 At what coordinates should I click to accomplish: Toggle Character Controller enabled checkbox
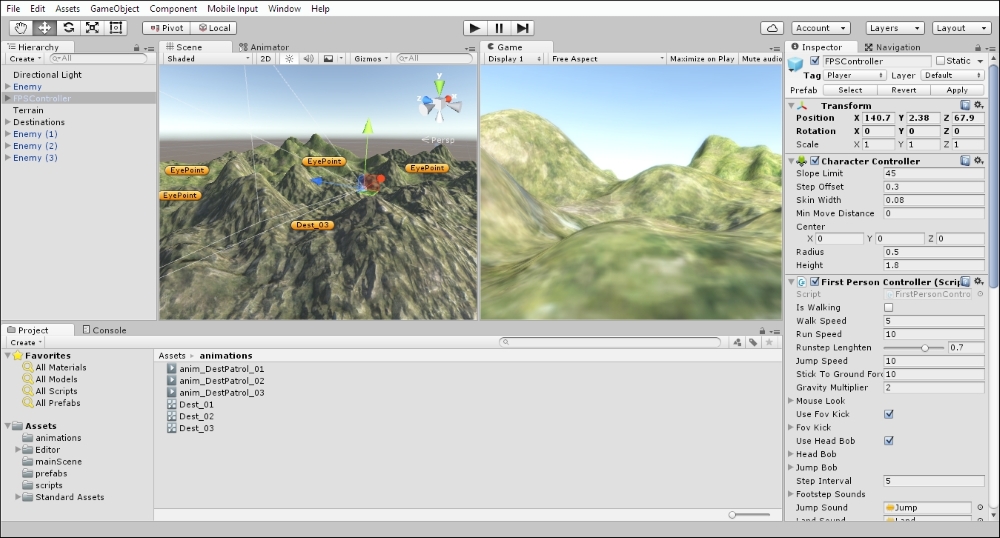coord(814,161)
